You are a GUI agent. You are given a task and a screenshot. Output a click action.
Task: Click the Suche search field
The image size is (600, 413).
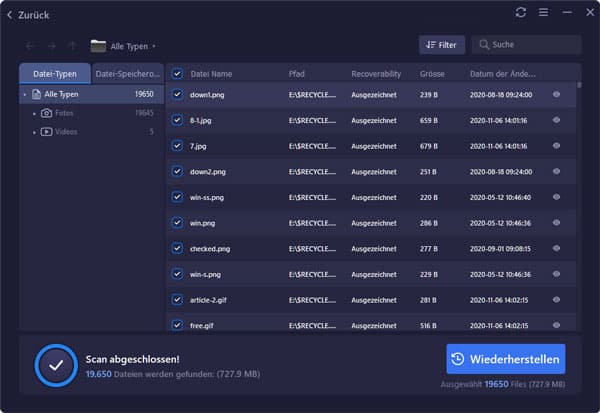pos(527,45)
